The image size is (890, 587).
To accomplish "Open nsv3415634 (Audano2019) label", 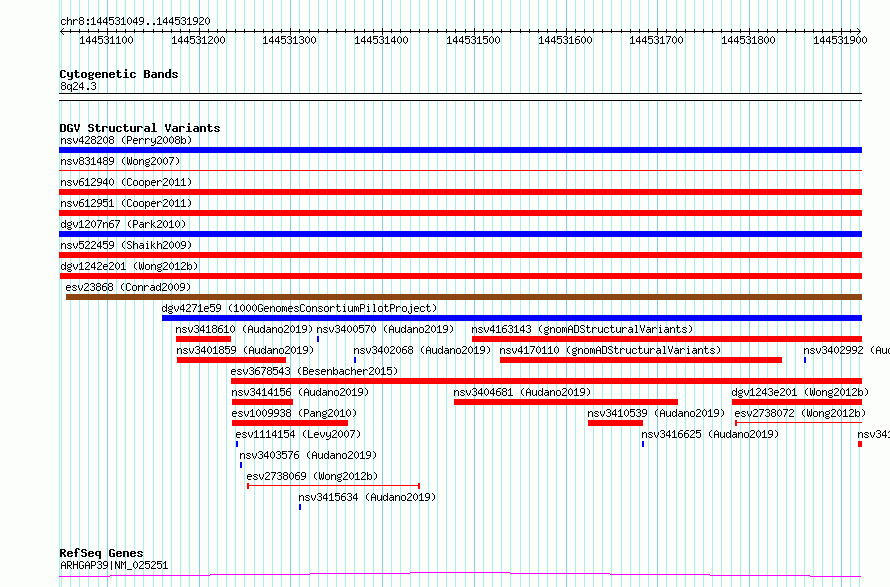I will pyautogui.click(x=367, y=497).
